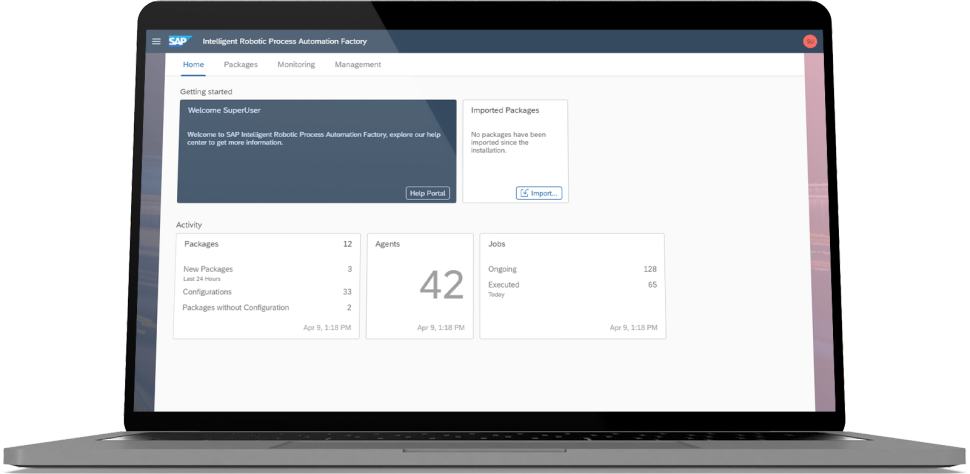The width and height of the screenshot is (970, 474).
Task: Click the timestamp in the Jobs tile
Action: pyautogui.click(x=633, y=327)
